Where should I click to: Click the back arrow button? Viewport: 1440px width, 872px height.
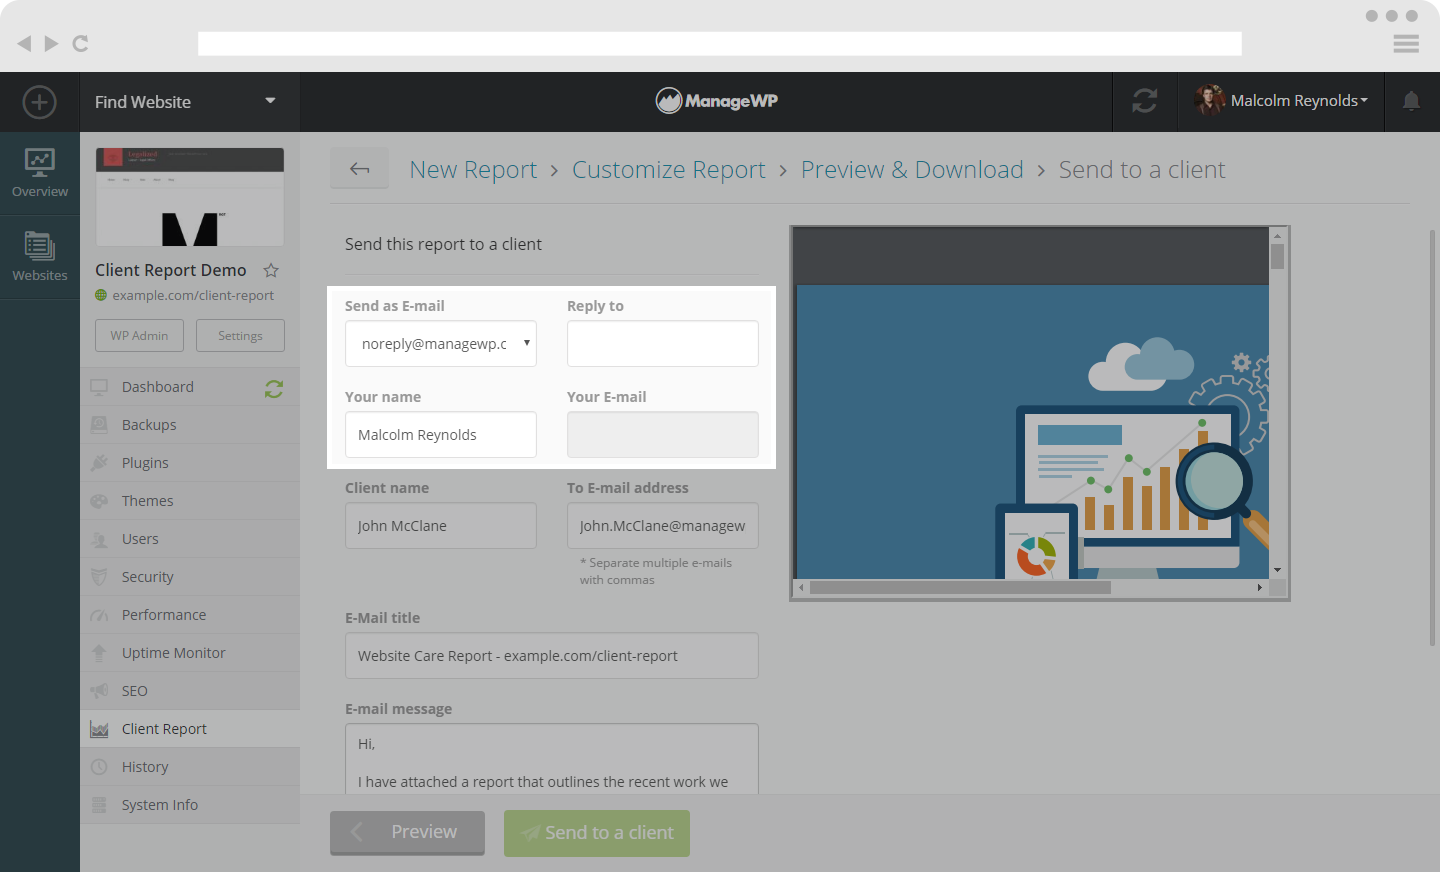(360, 169)
